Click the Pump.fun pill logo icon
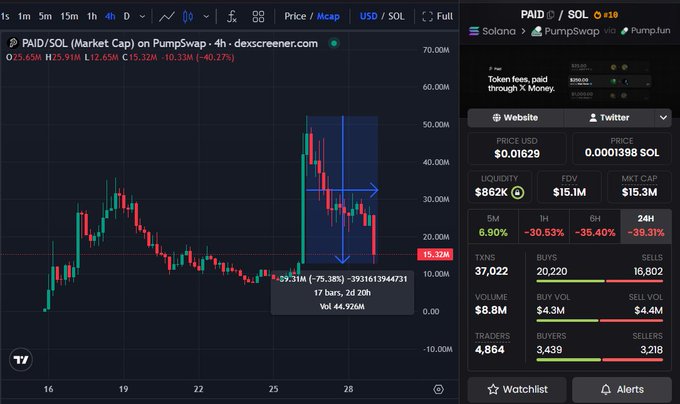Viewport: 680px width, 404px height. pyautogui.click(x=624, y=31)
